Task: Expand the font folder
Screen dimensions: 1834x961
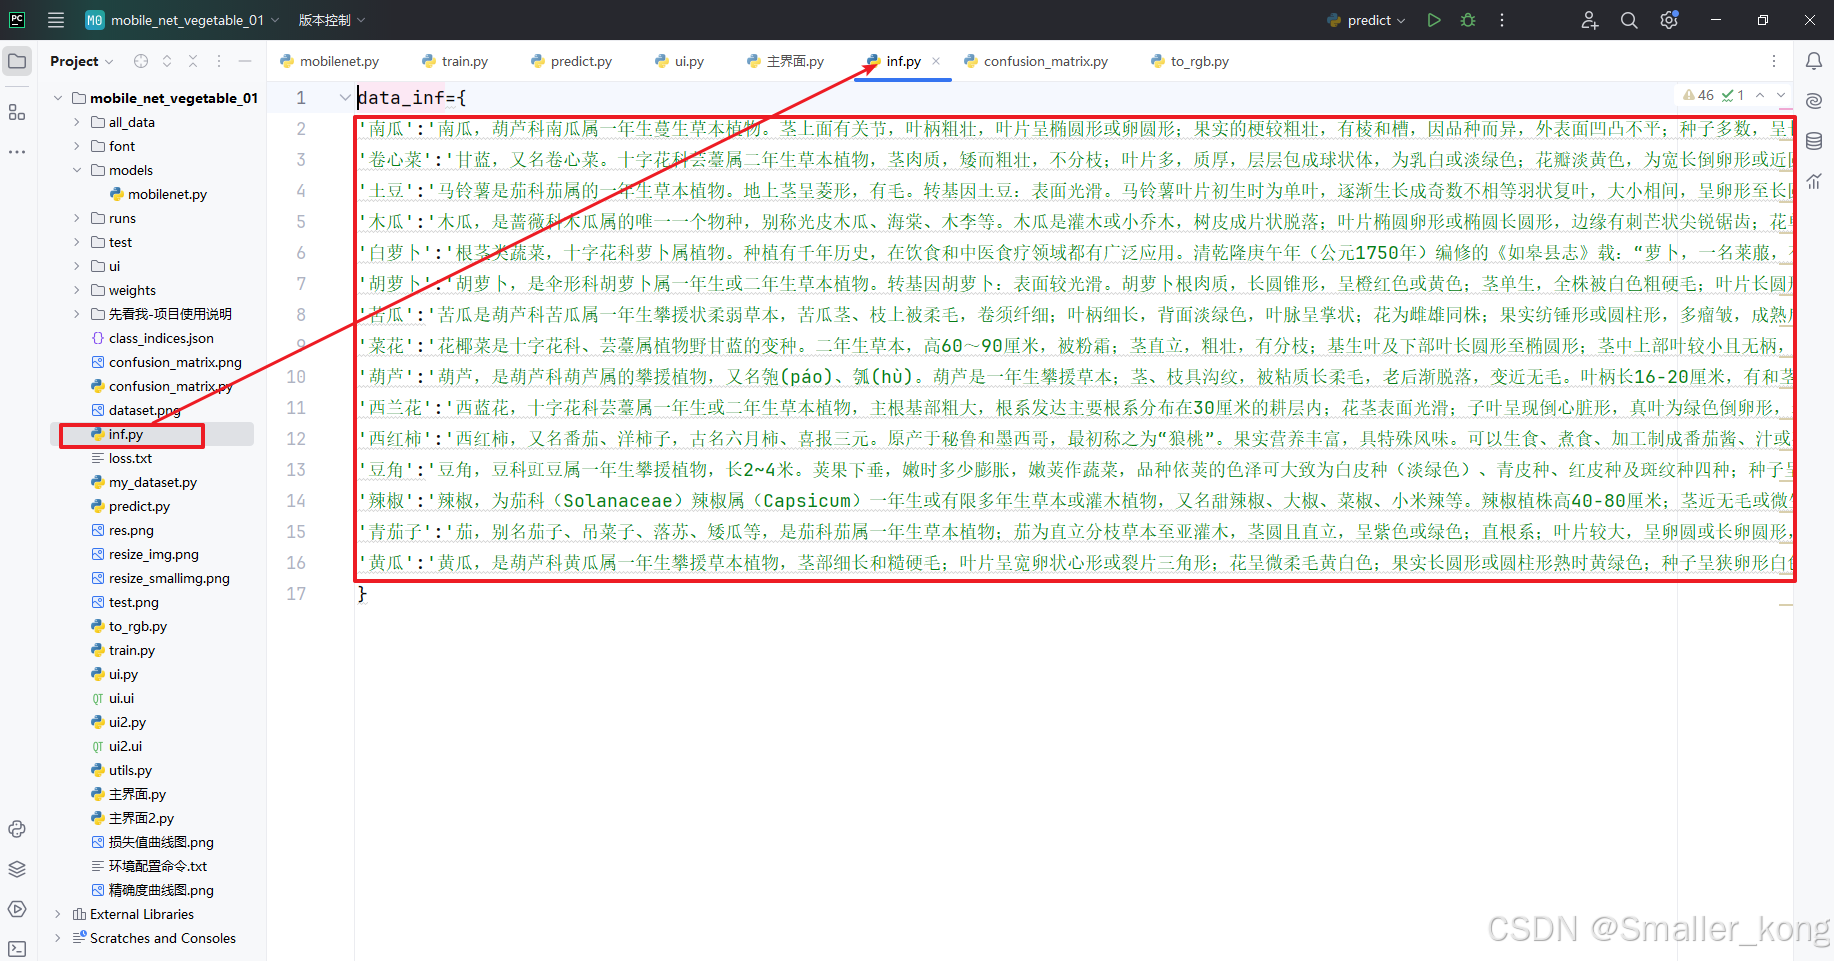Action: 77,146
